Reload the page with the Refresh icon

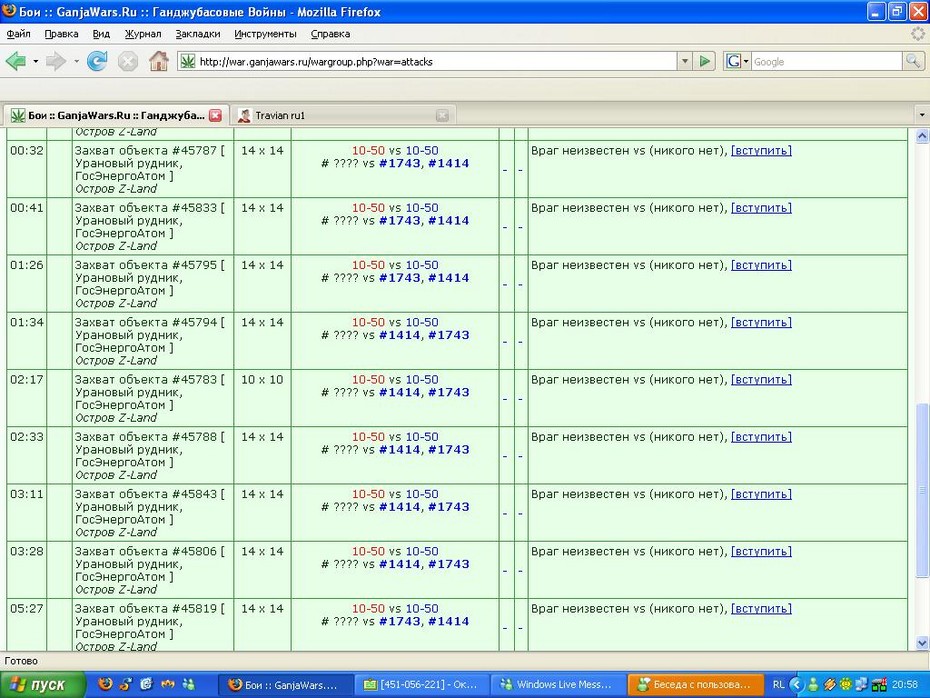tap(97, 61)
